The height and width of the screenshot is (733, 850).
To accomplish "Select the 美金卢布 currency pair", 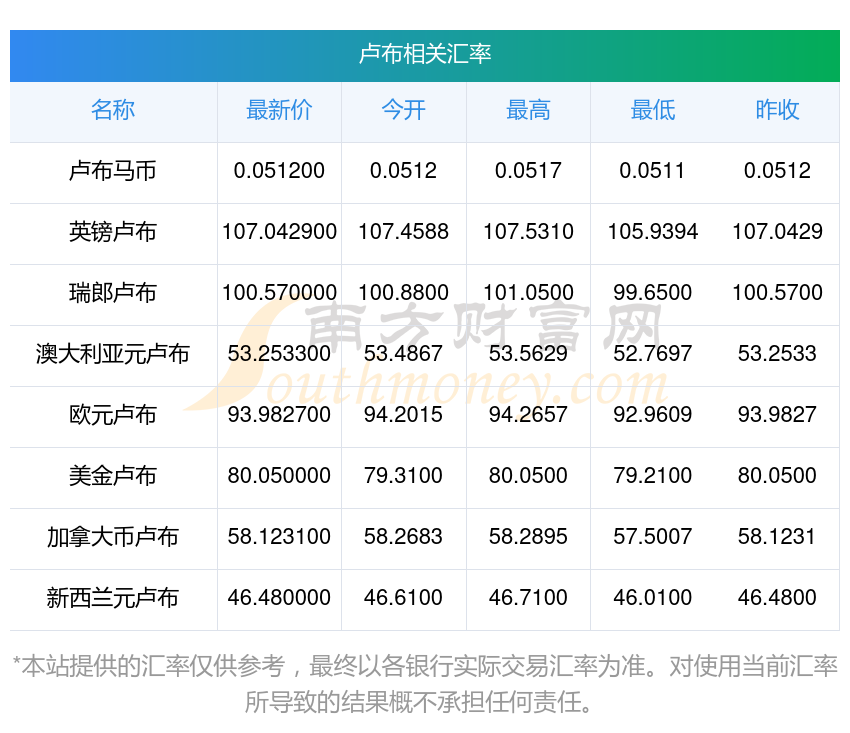I will (x=113, y=476).
